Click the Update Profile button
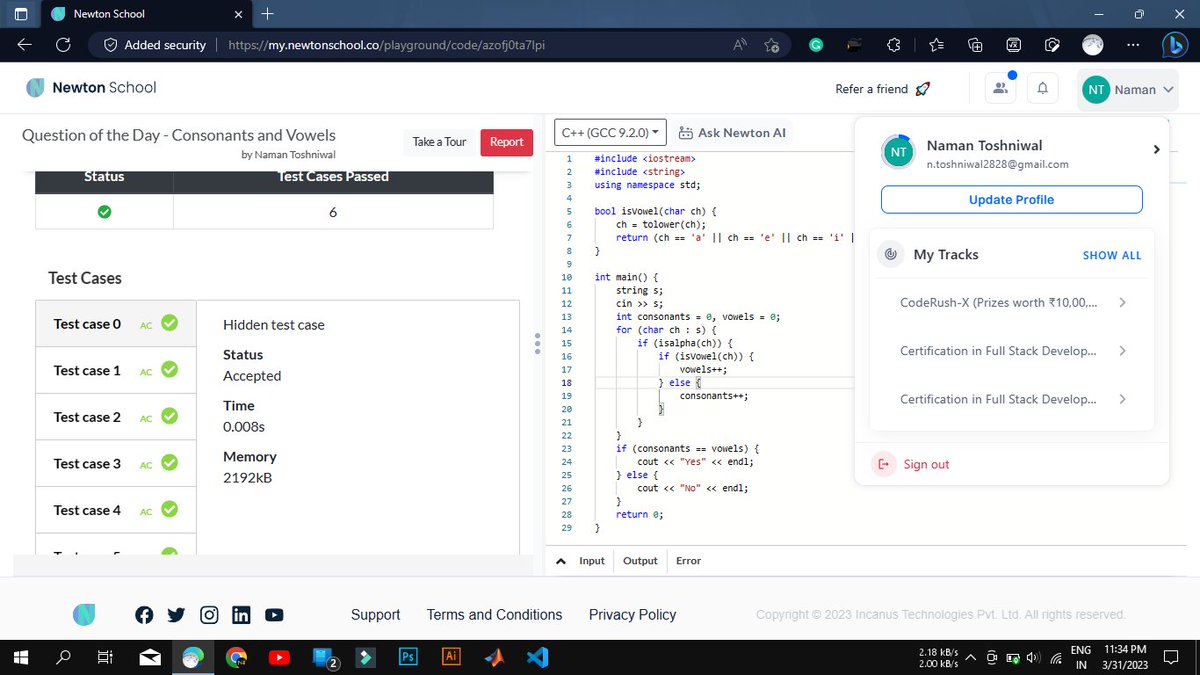 pos(1011,200)
